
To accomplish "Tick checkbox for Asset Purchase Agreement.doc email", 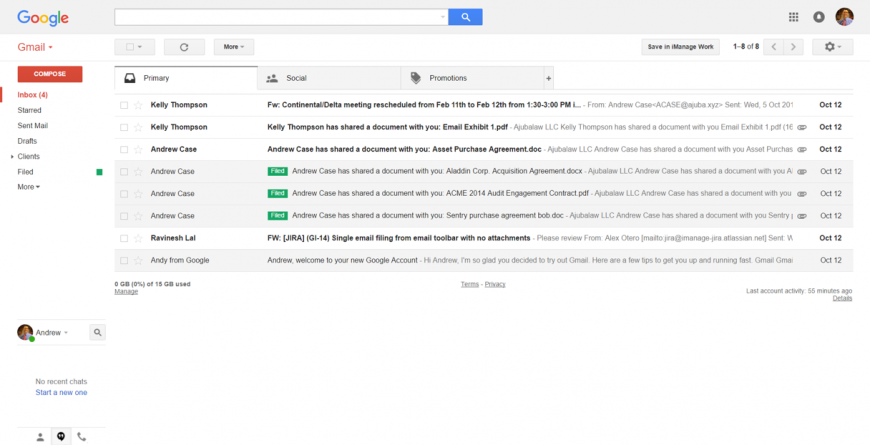I will tap(124, 149).
